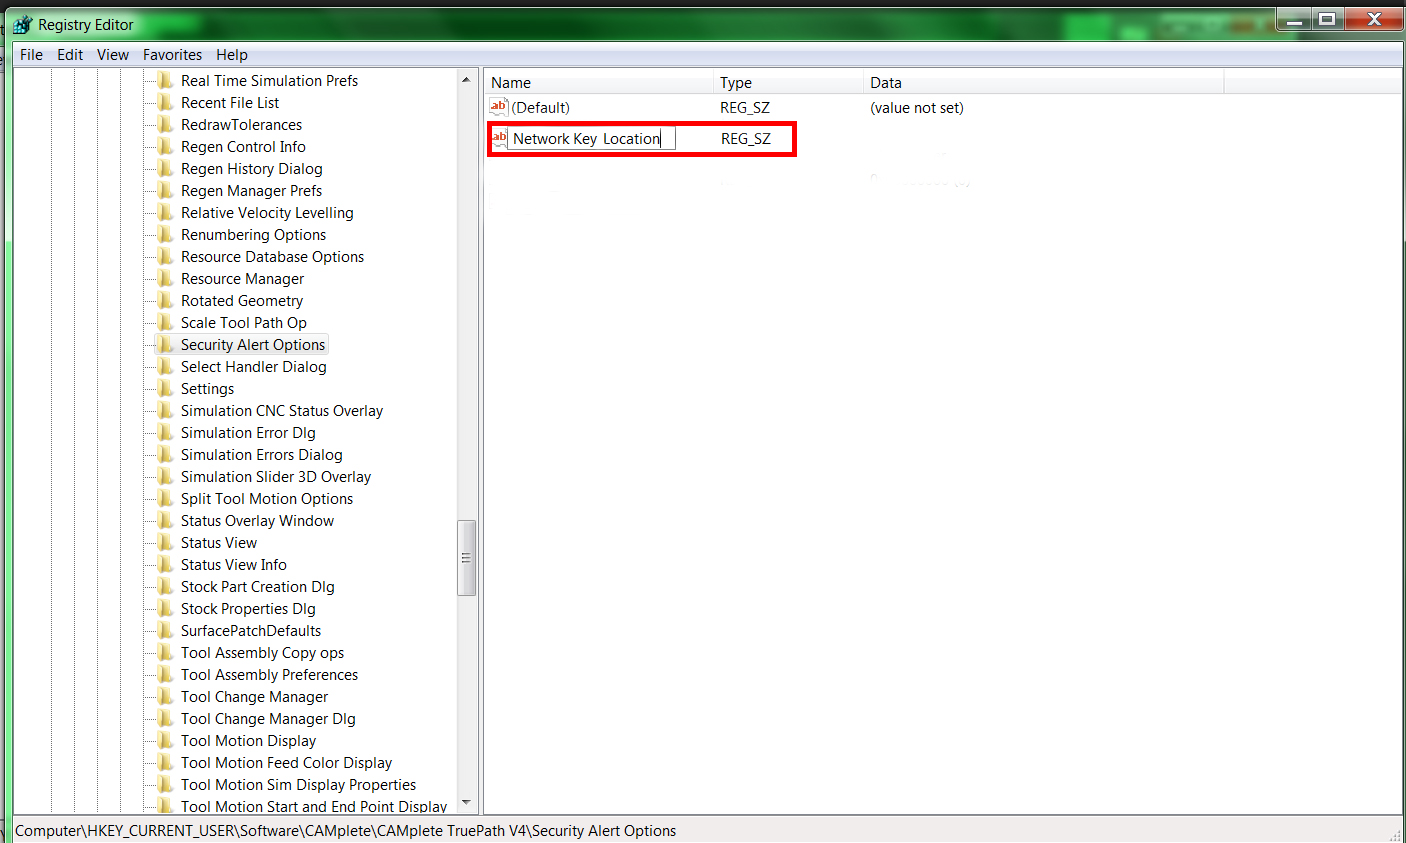Minimize the Registry Editor window

pyautogui.click(x=1294, y=19)
